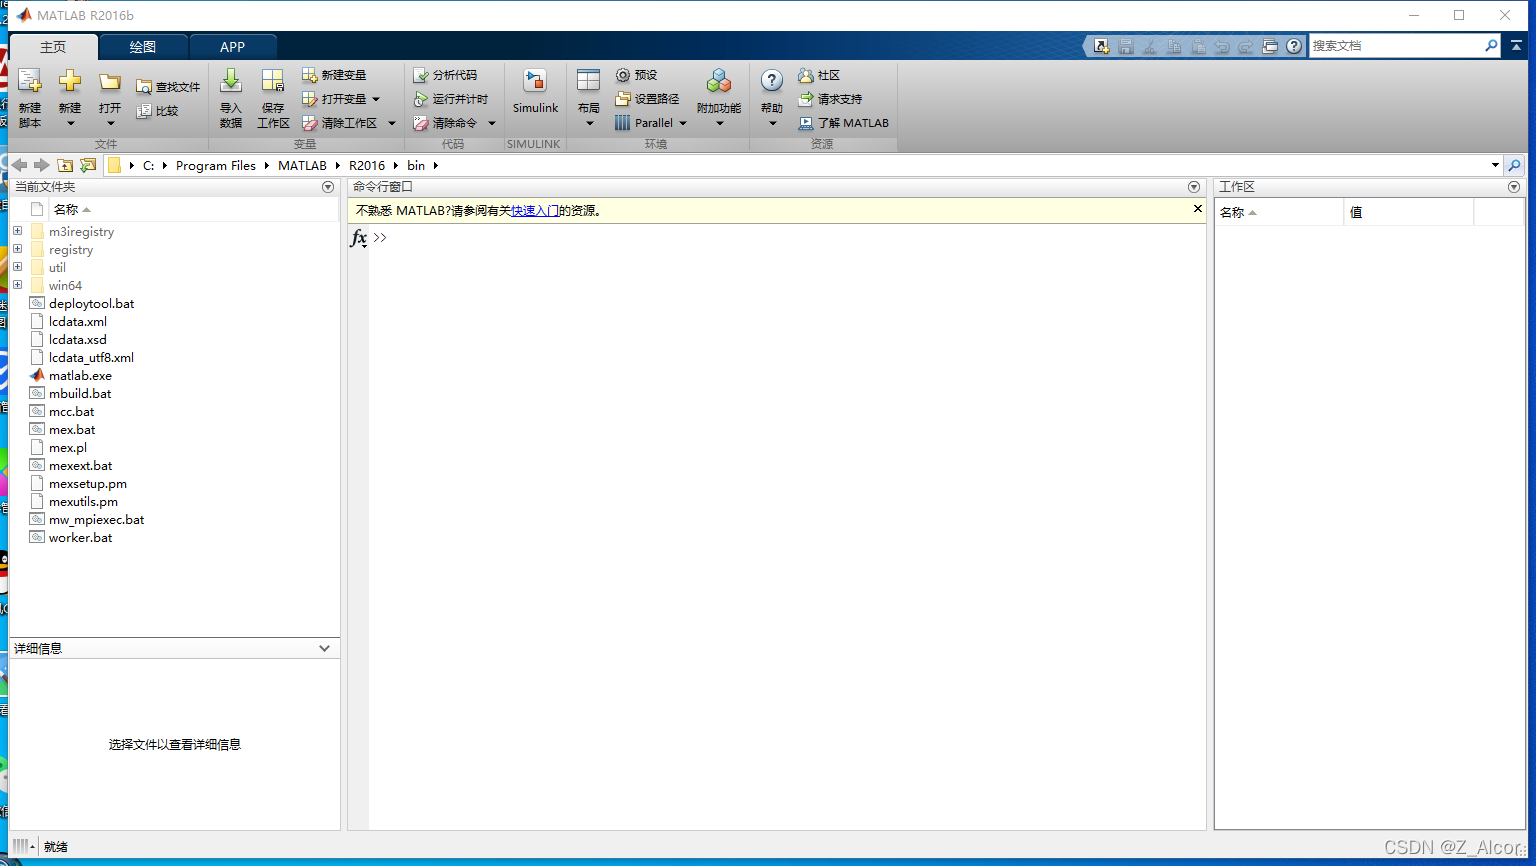
Task: Open the 清除命令 dropdown arrow
Action: [492, 123]
